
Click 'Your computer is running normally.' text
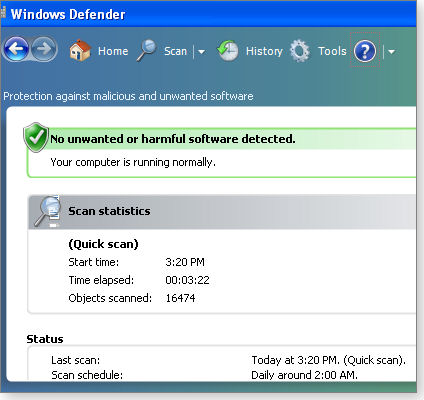pos(133,162)
